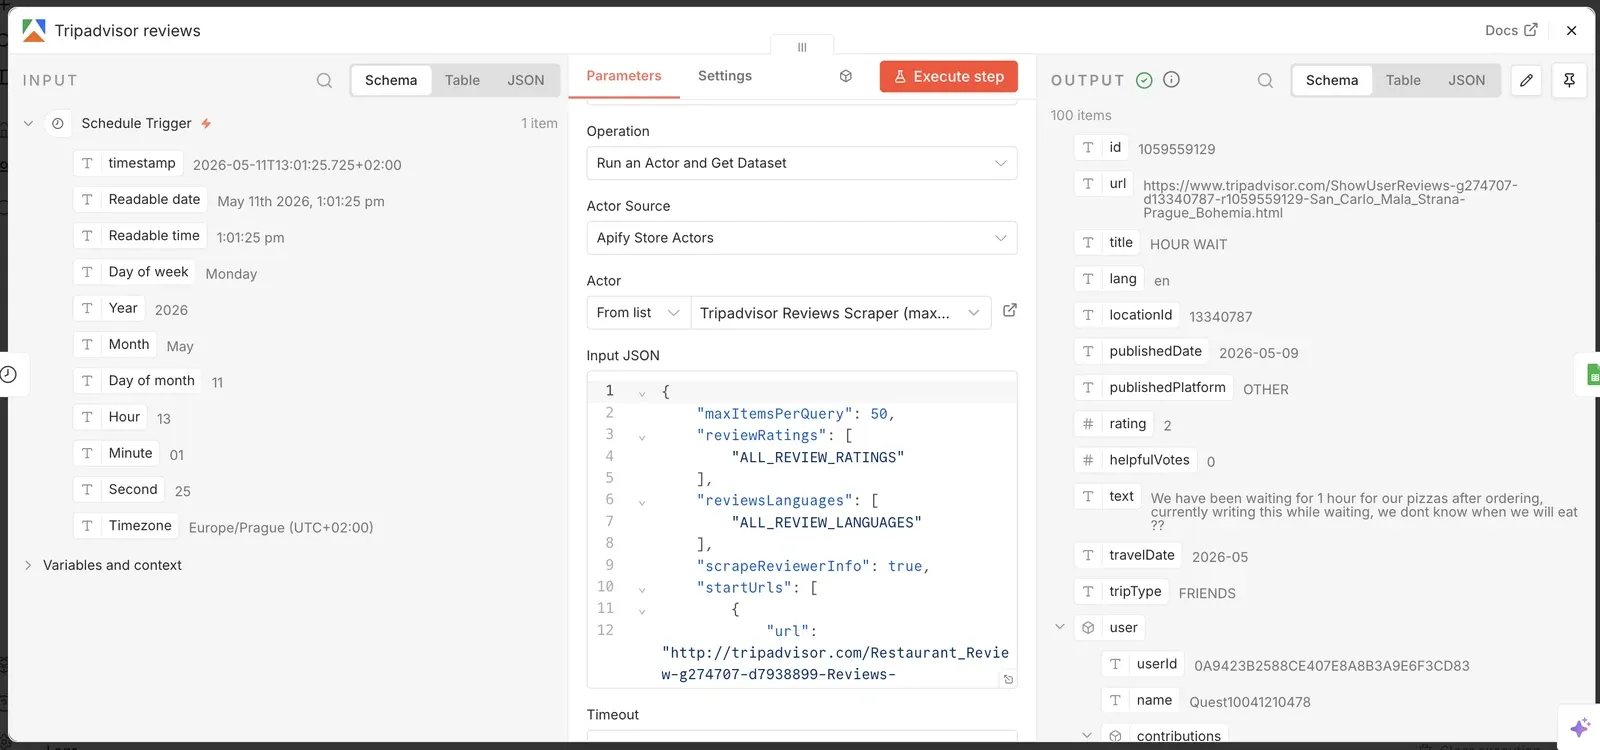The image size is (1600, 750).
Task: Click the tripType output field
Action: (x=1122, y=591)
